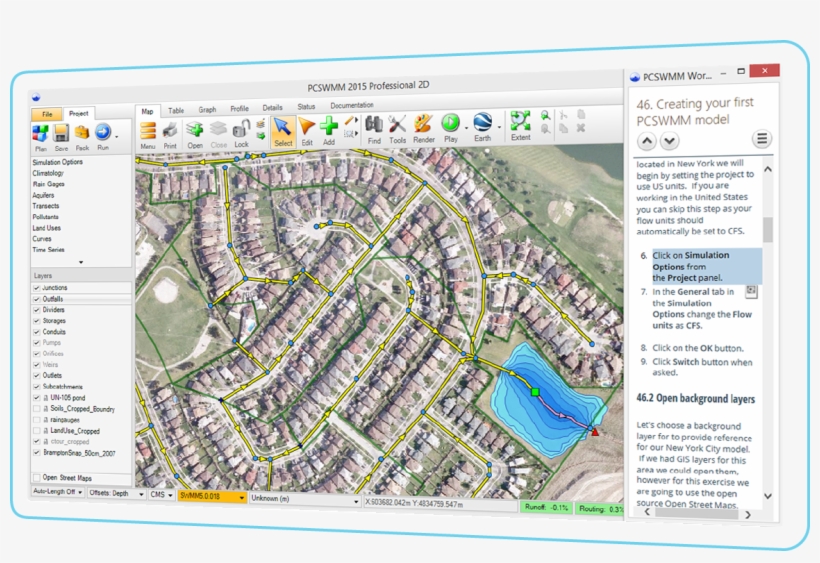Open Climatology in Project panel
The width and height of the screenshot is (820, 563).
point(48,173)
